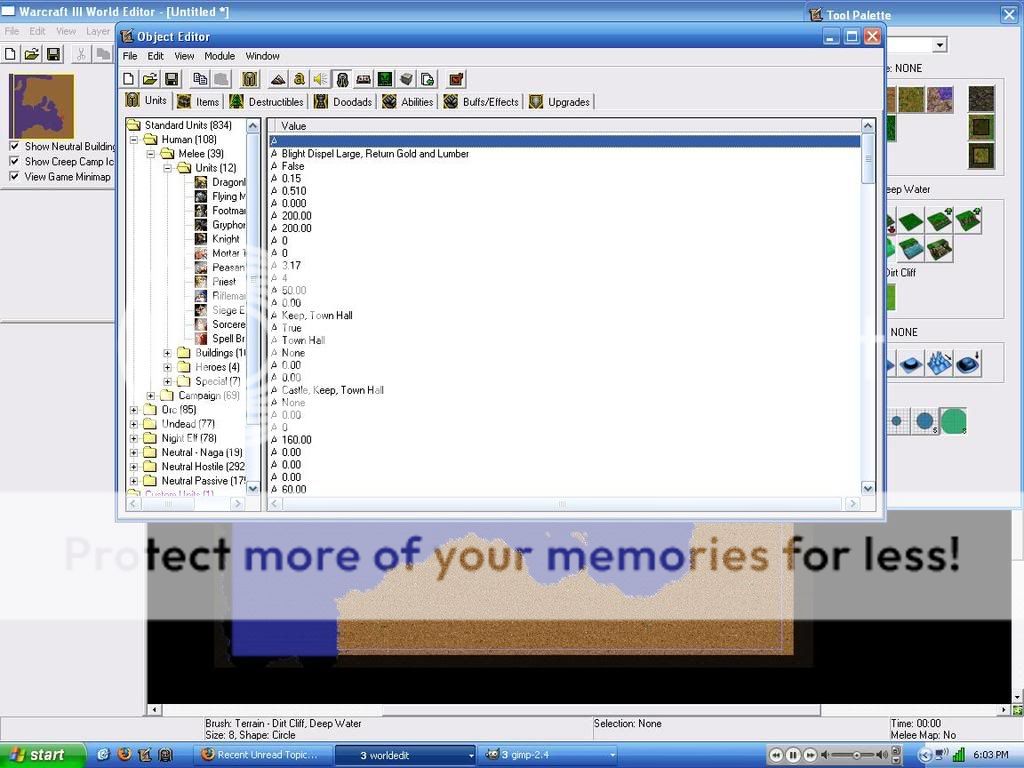Open the Import Manager icon
This screenshot has width=1024, height=768.
point(428,80)
